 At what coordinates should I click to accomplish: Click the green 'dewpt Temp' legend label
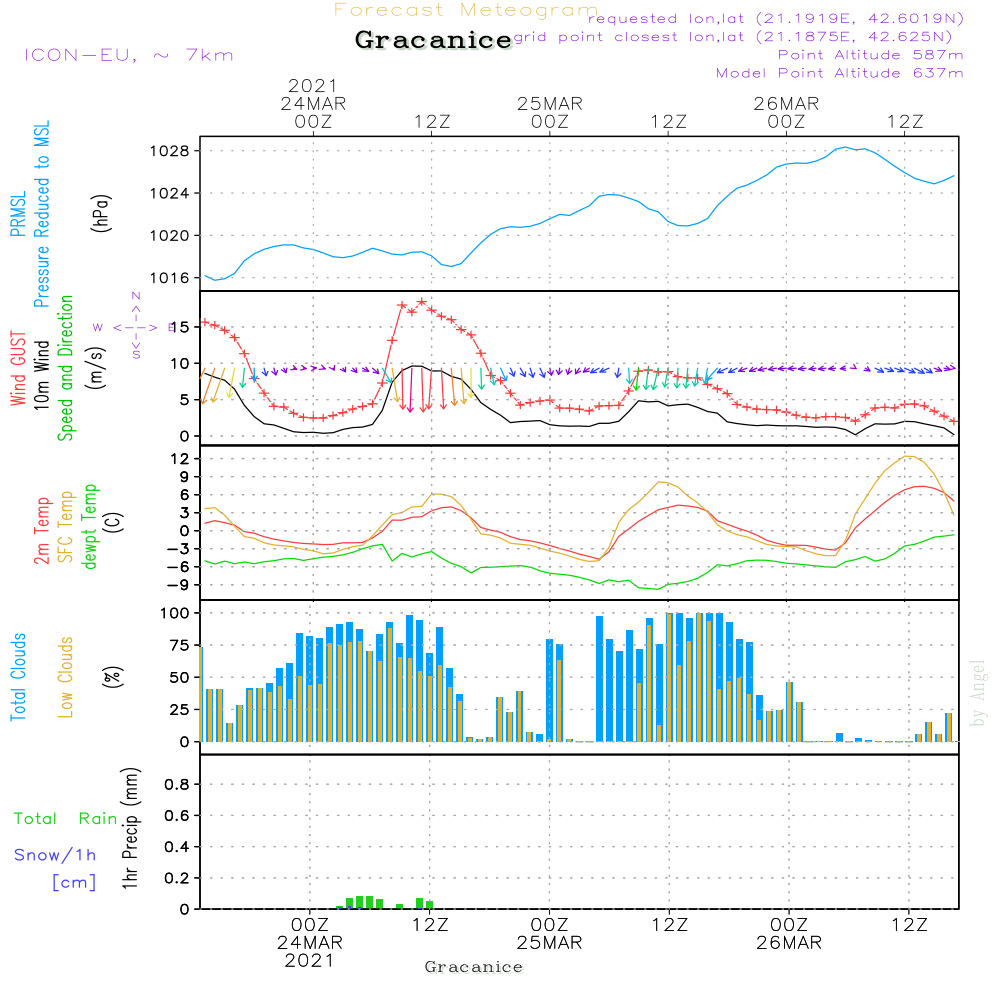coord(89,526)
